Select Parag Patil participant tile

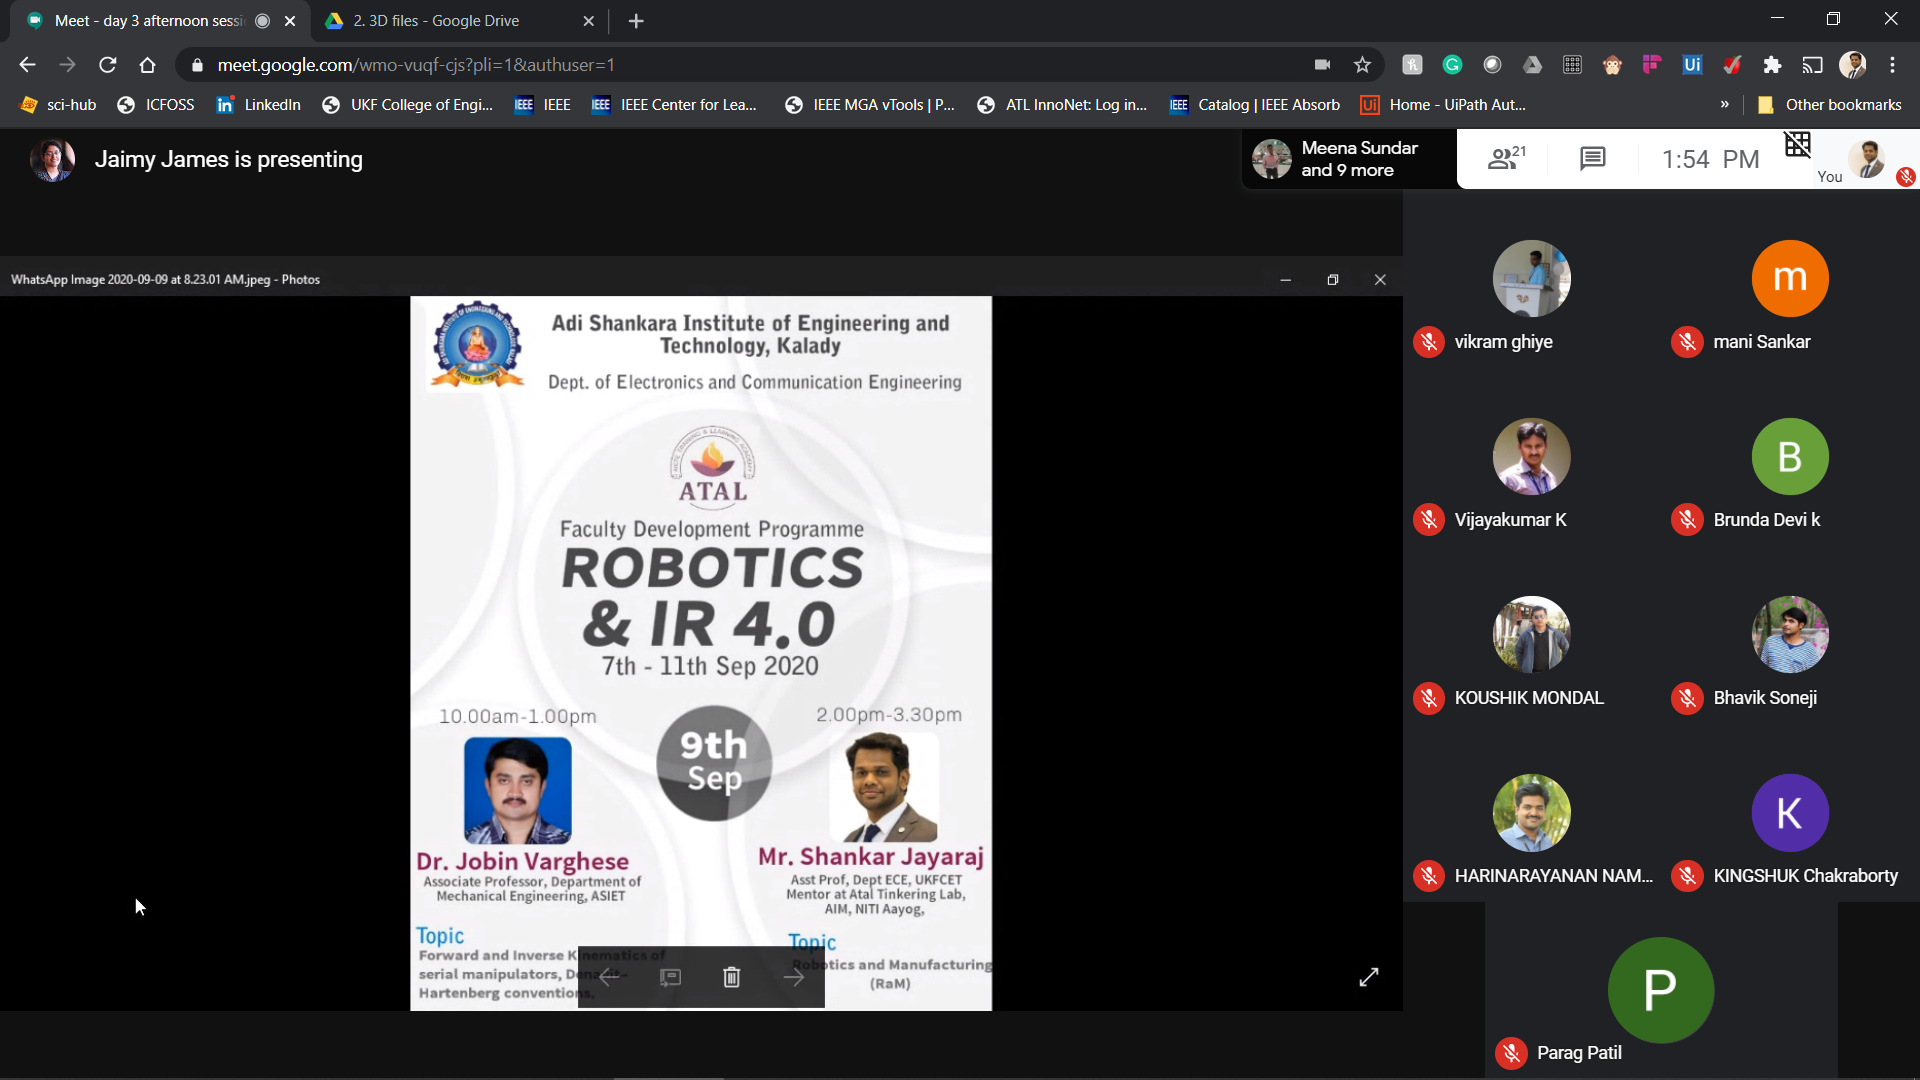(1660, 990)
